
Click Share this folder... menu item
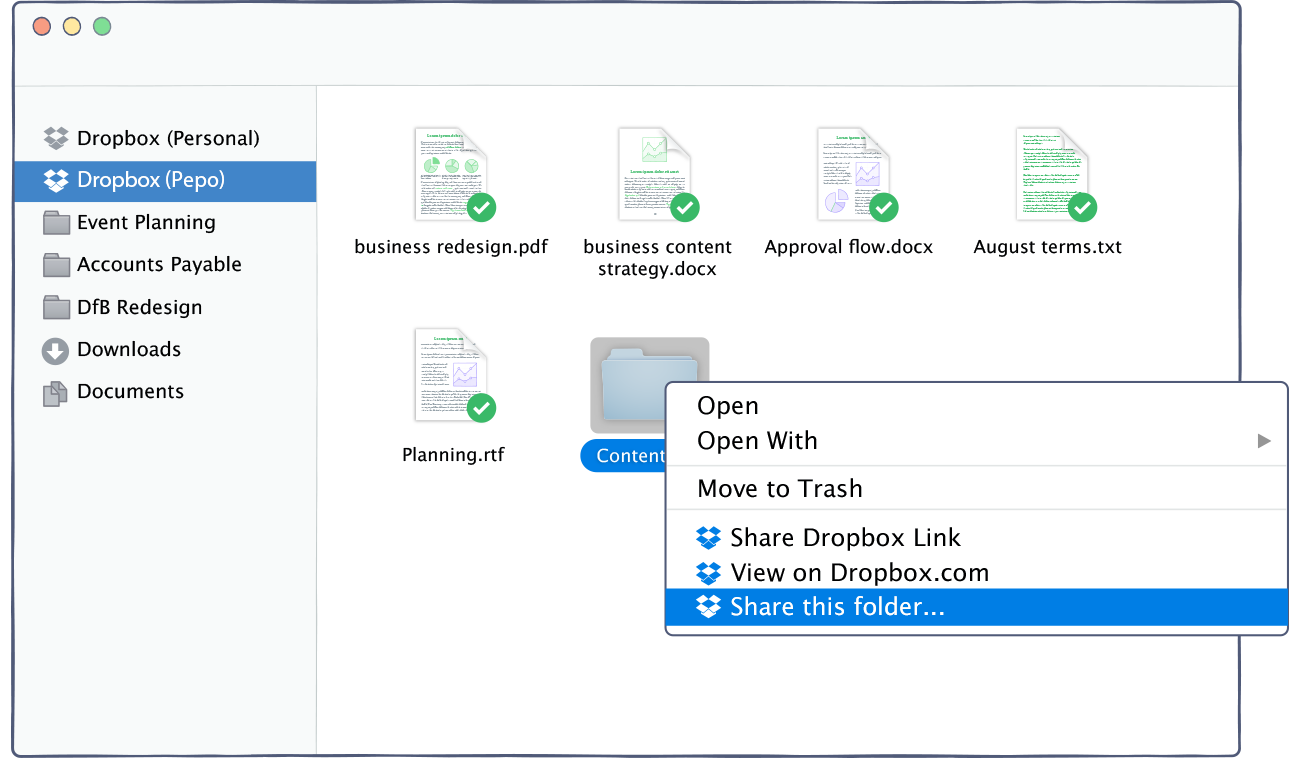[x=836, y=607]
